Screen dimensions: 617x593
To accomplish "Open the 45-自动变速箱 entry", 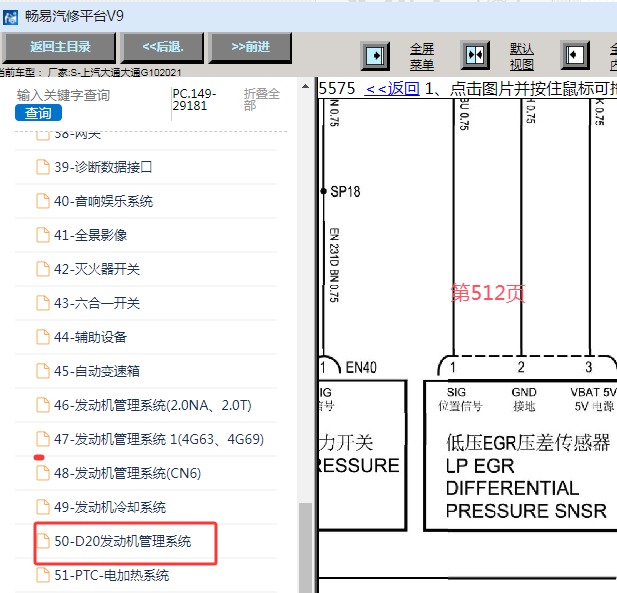I will [97, 371].
